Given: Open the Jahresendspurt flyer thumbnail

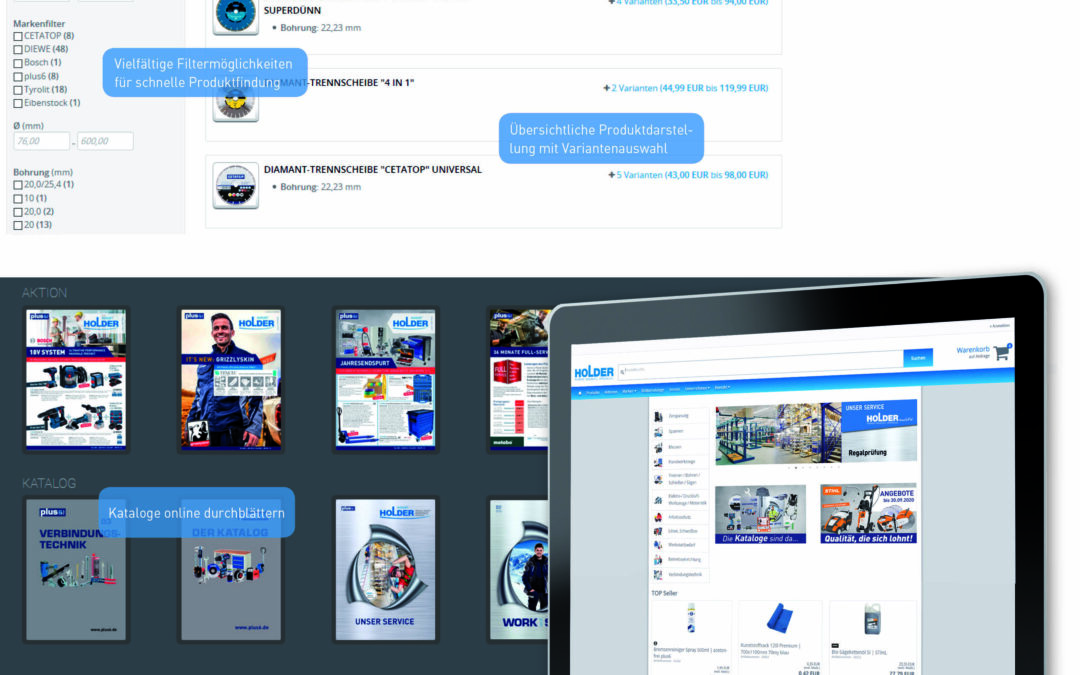Looking at the screenshot, I should coord(385,379).
